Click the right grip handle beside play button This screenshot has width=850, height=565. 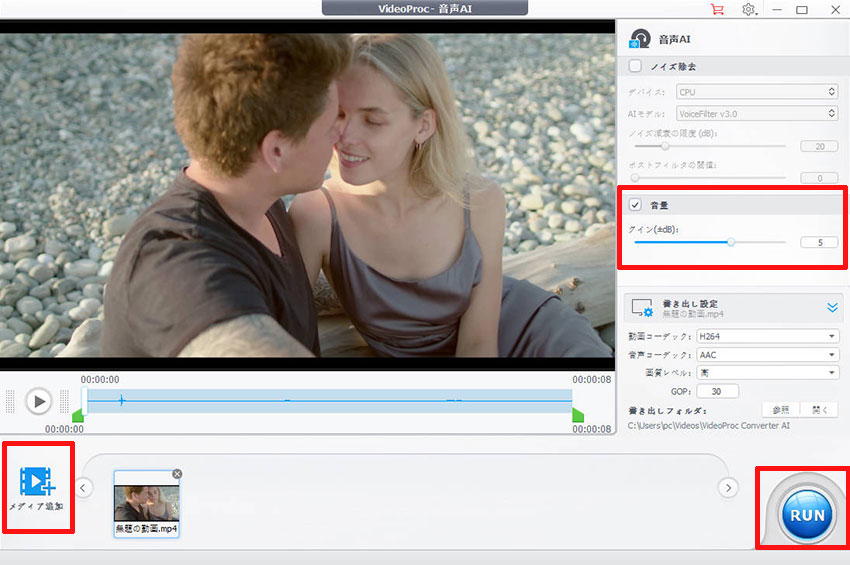point(65,401)
